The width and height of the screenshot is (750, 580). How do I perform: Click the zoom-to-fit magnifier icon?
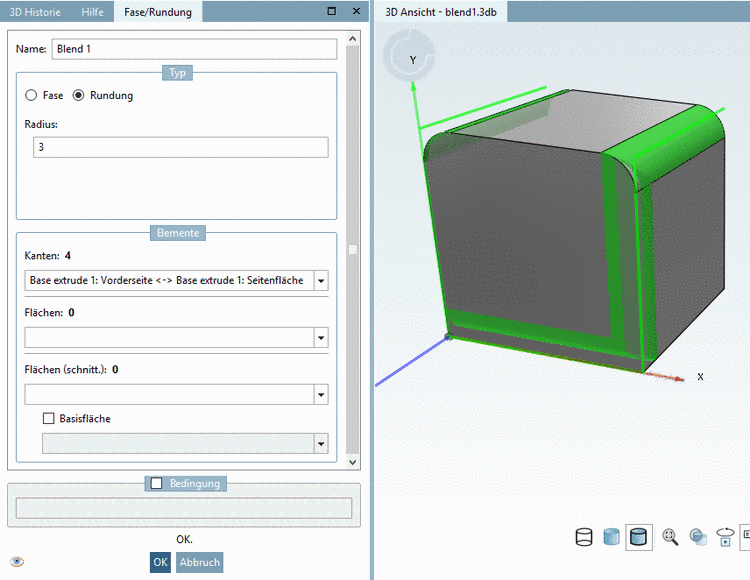coord(670,537)
